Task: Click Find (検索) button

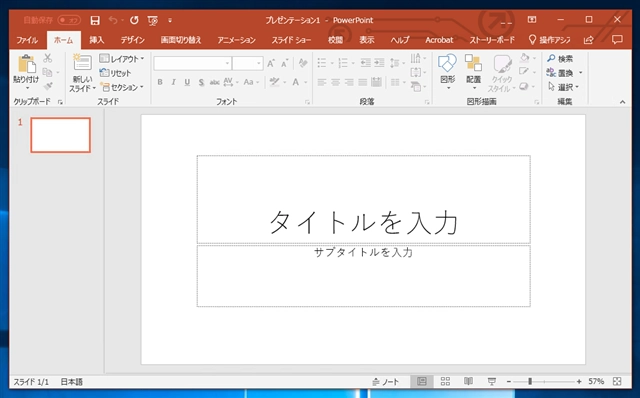Action: click(560, 59)
